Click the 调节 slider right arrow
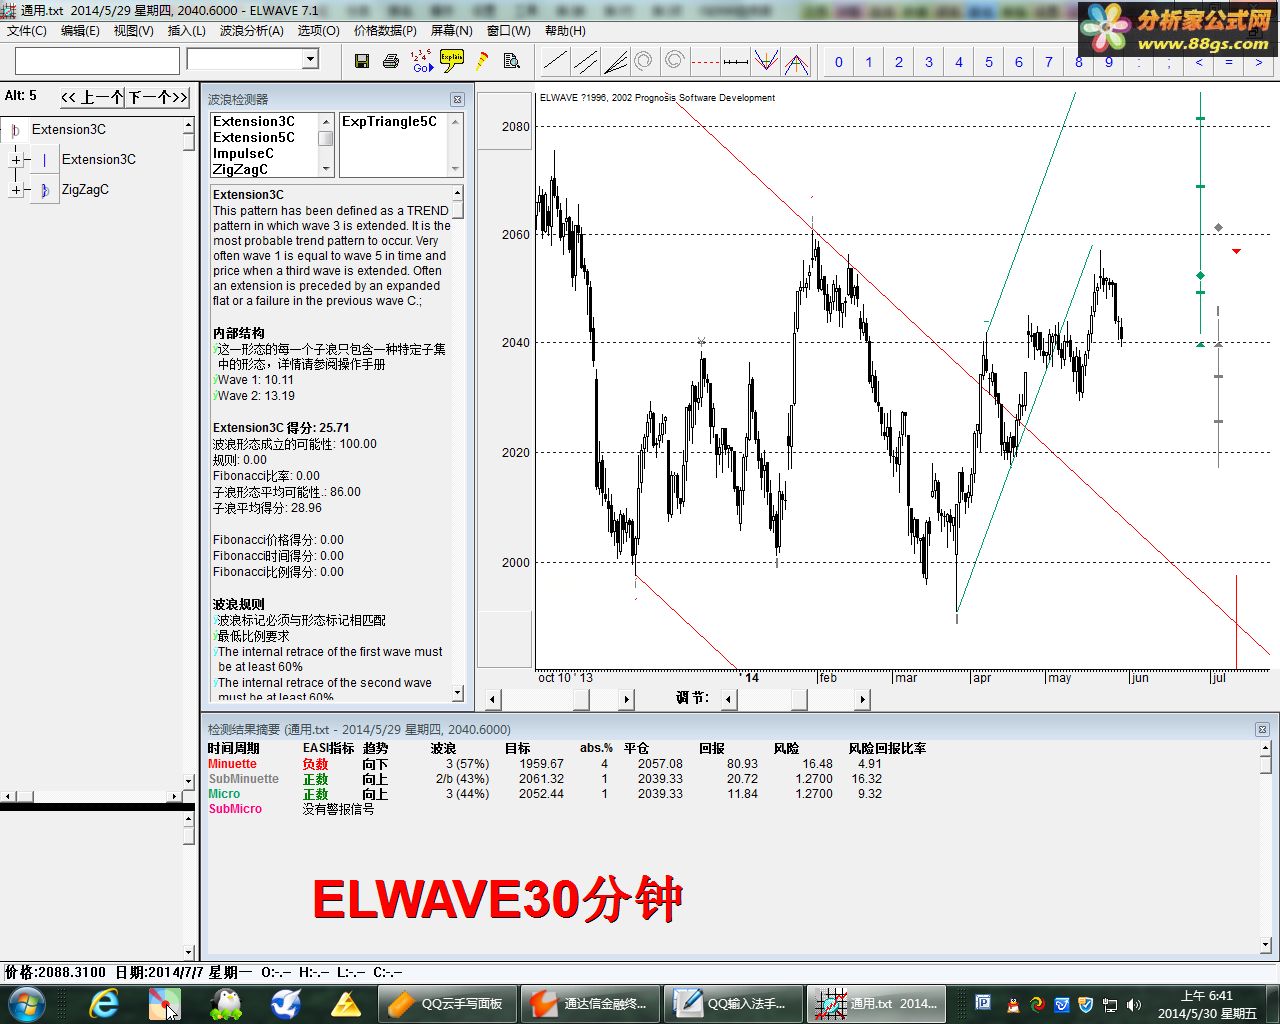1280x1024 pixels. [x=862, y=699]
